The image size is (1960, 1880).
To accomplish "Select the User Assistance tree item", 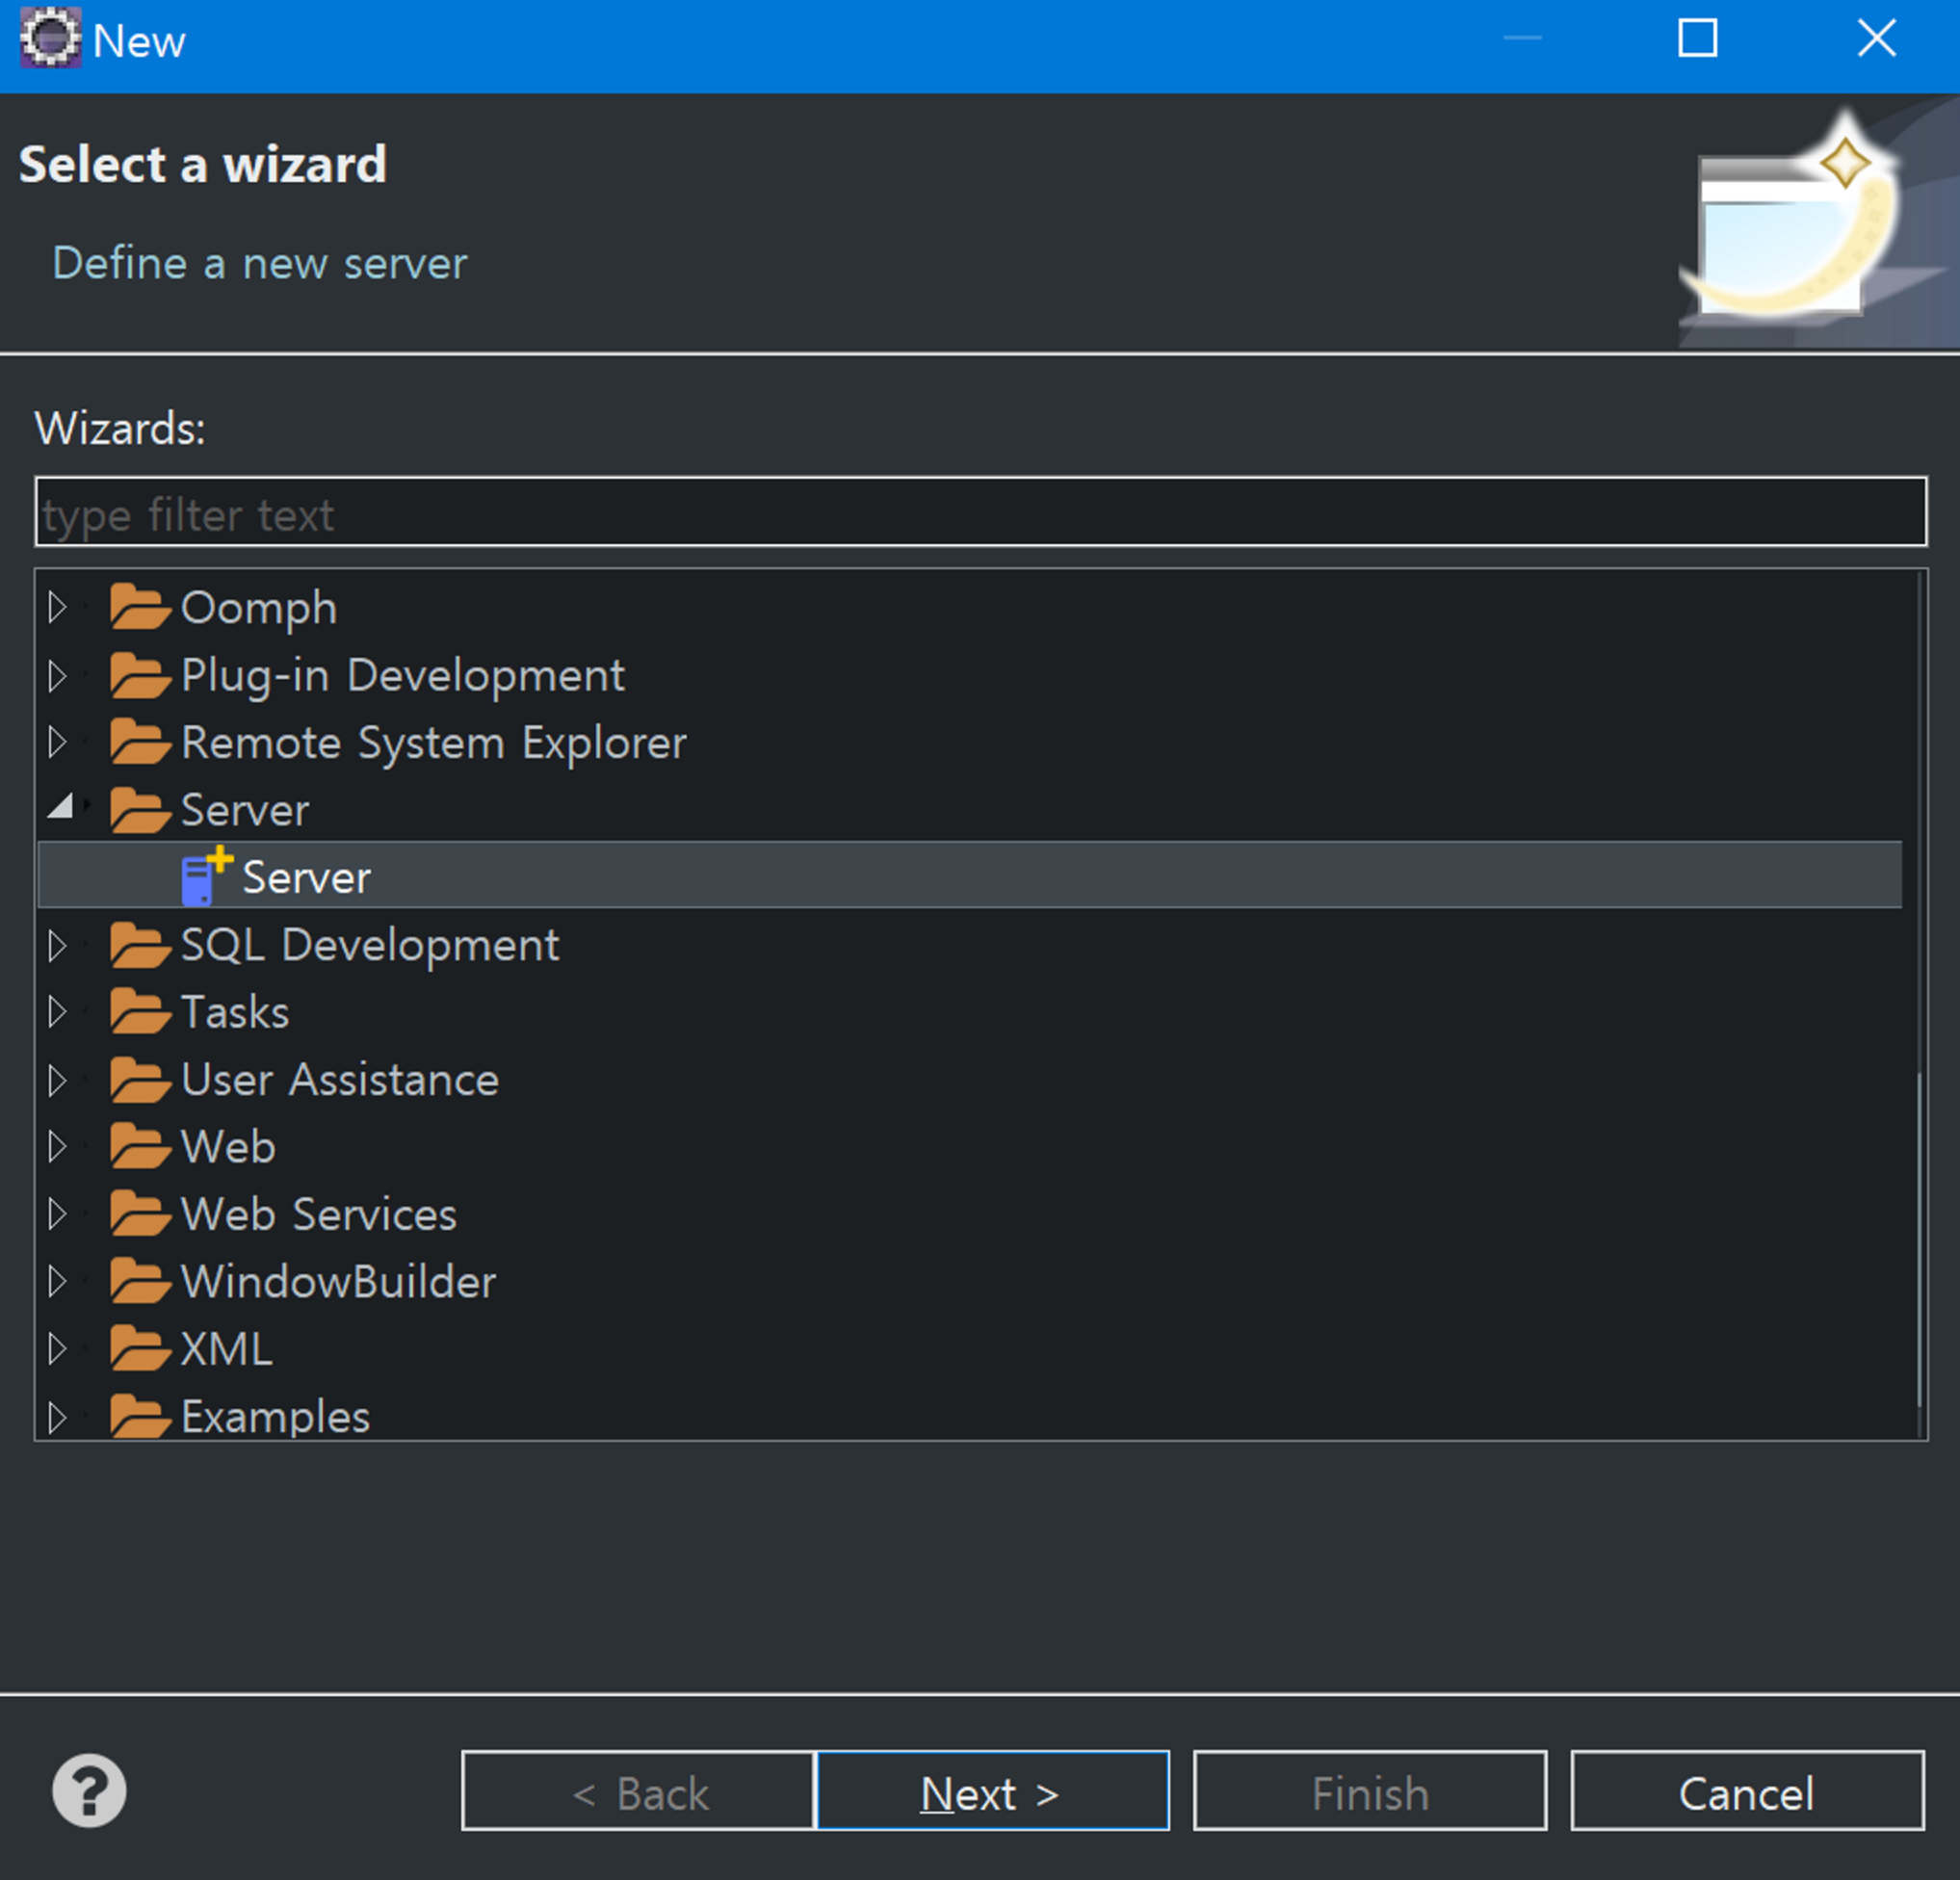I will point(339,1079).
